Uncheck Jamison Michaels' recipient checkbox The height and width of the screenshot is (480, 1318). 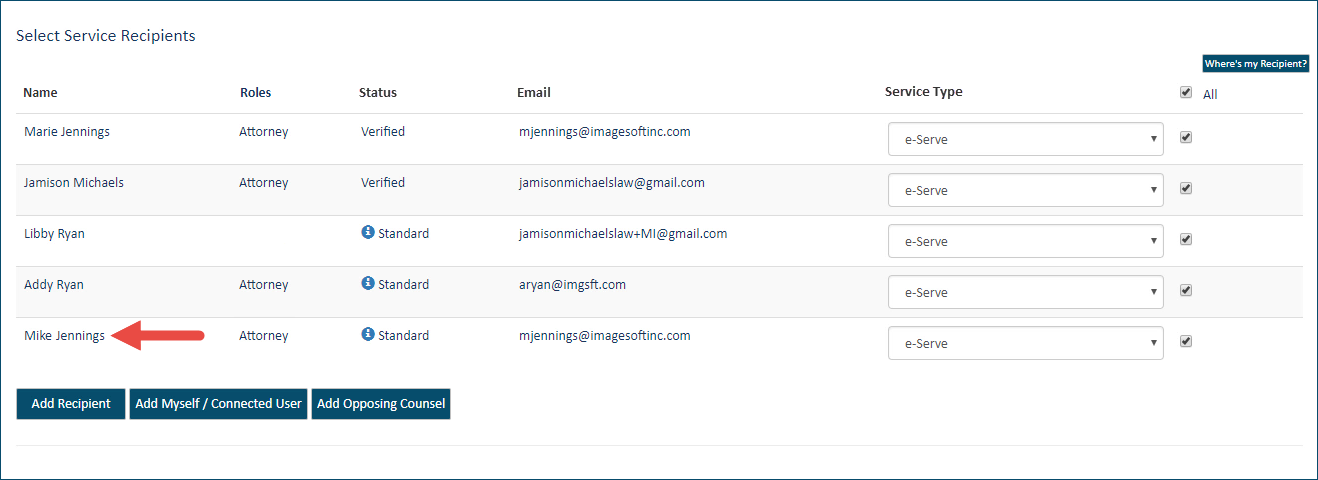[x=1186, y=188]
